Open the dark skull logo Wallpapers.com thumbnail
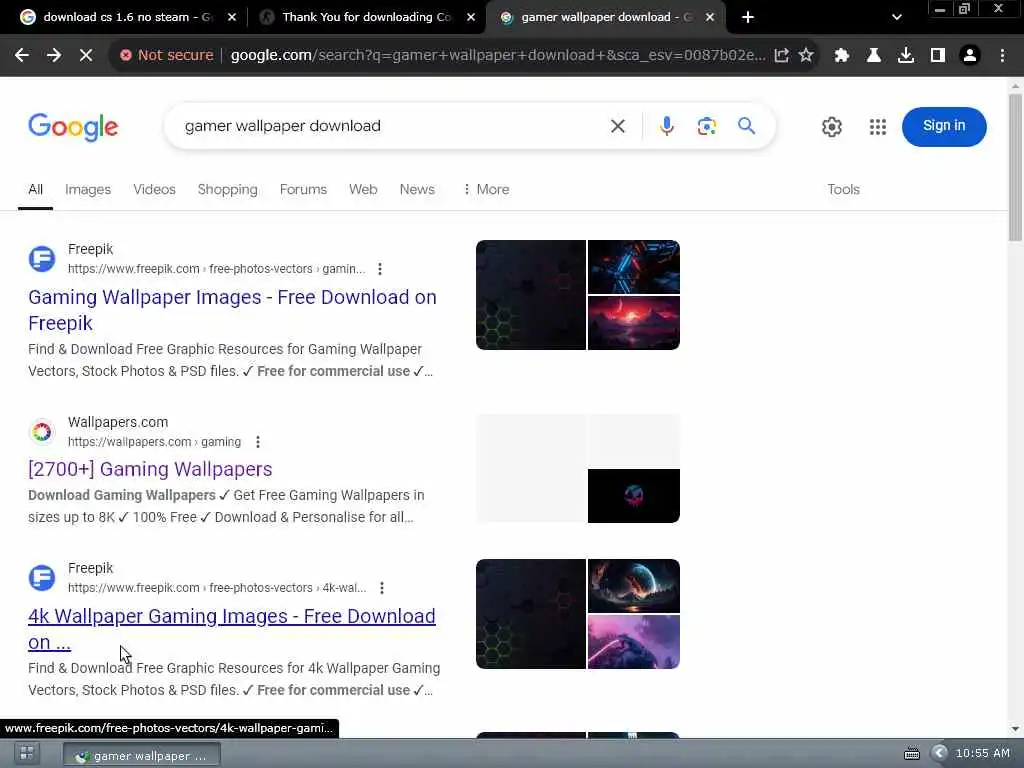The image size is (1024, 768). click(x=633, y=496)
